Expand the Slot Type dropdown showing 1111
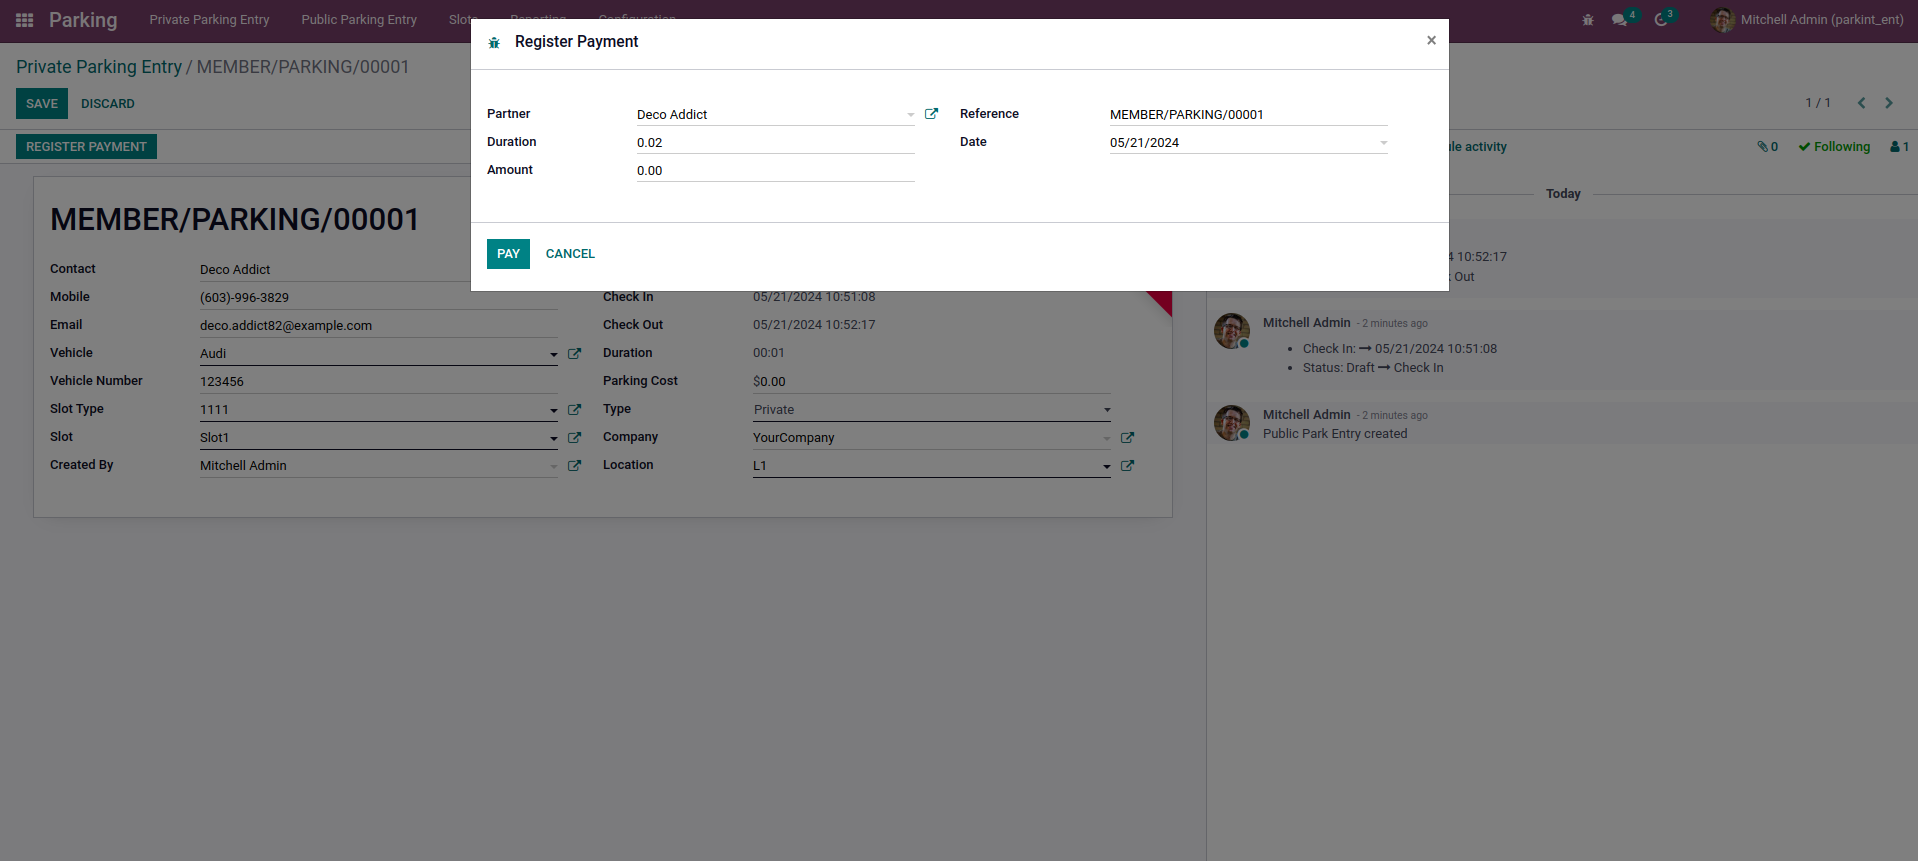Image resolution: width=1918 pixels, height=861 pixels. [553, 411]
